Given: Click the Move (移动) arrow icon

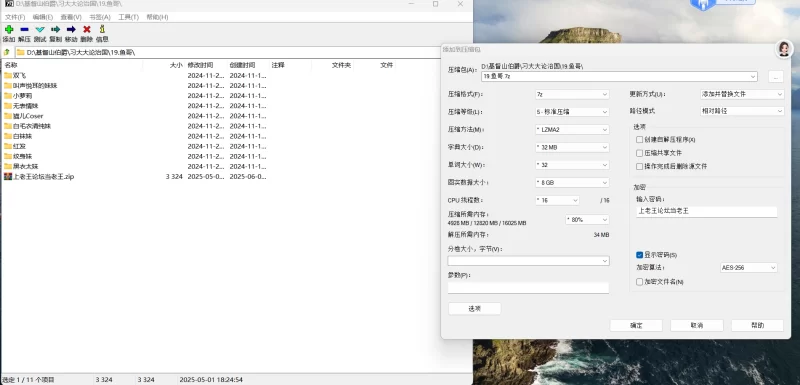Looking at the screenshot, I should [x=71, y=30].
